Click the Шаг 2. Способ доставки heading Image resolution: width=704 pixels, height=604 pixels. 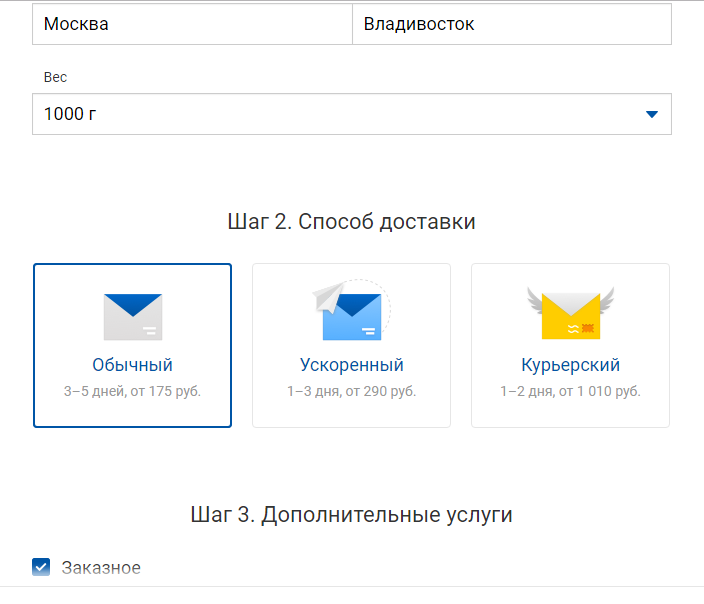point(351,221)
